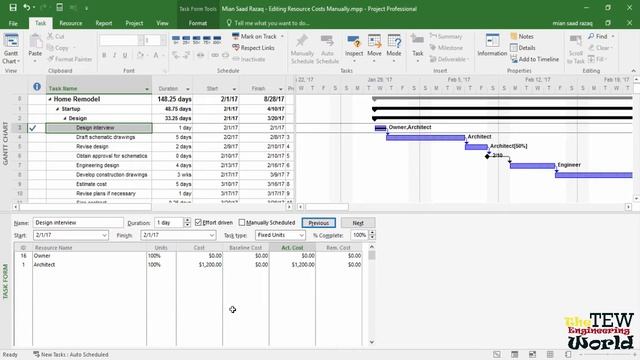Screen dimensions: 640x360
Task: Toggle the Manually Scheduled checkbox
Action: [242, 222]
